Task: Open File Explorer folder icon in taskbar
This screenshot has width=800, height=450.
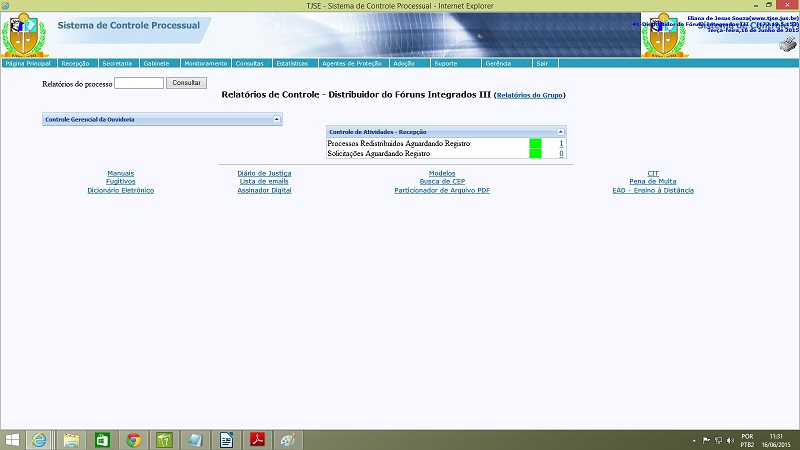Action: point(71,439)
